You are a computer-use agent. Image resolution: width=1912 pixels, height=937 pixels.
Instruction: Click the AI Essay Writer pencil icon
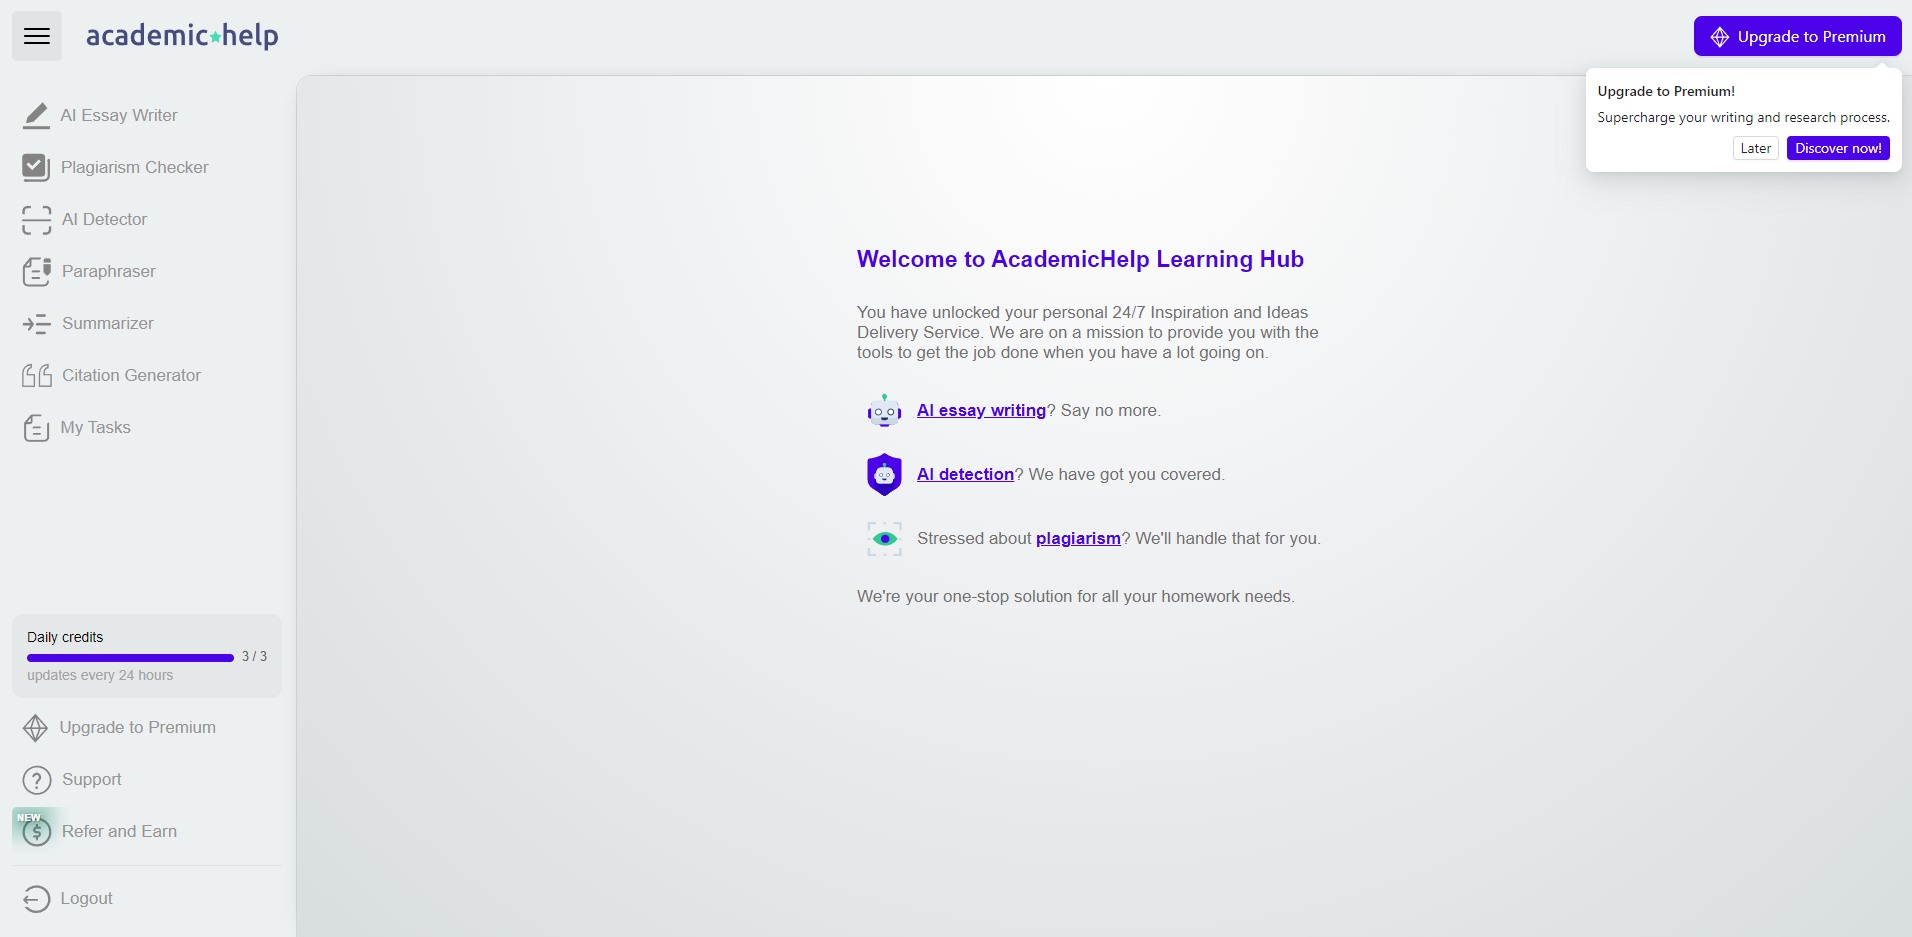(36, 116)
